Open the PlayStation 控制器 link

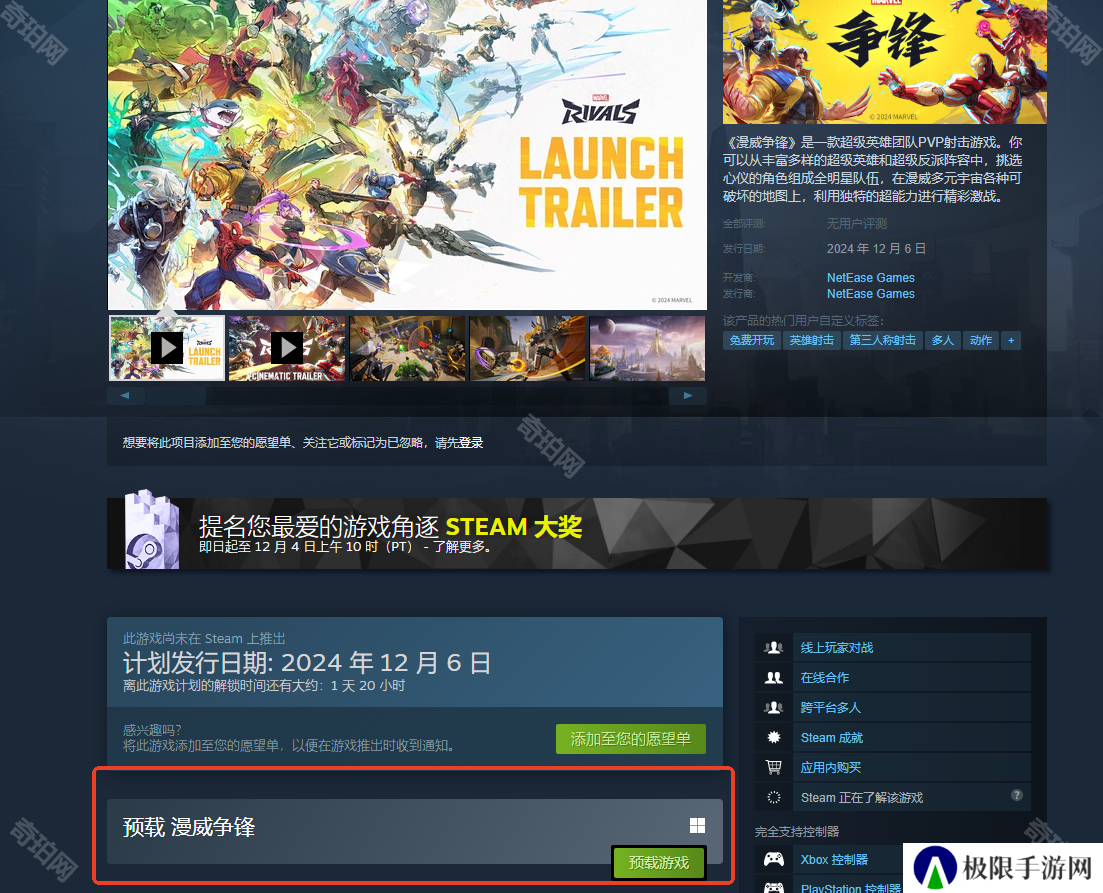850,888
